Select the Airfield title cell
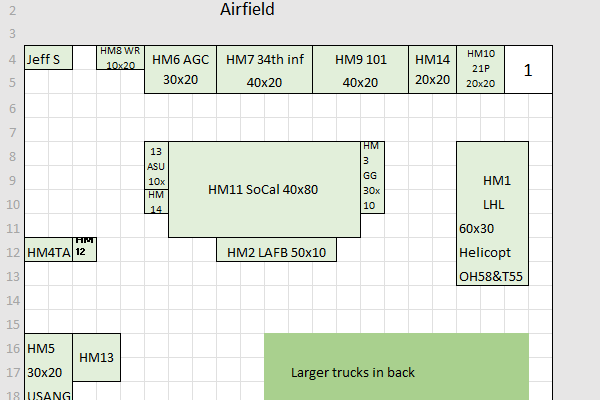The width and height of the screenshot is (600, 400). click(247, 10)
